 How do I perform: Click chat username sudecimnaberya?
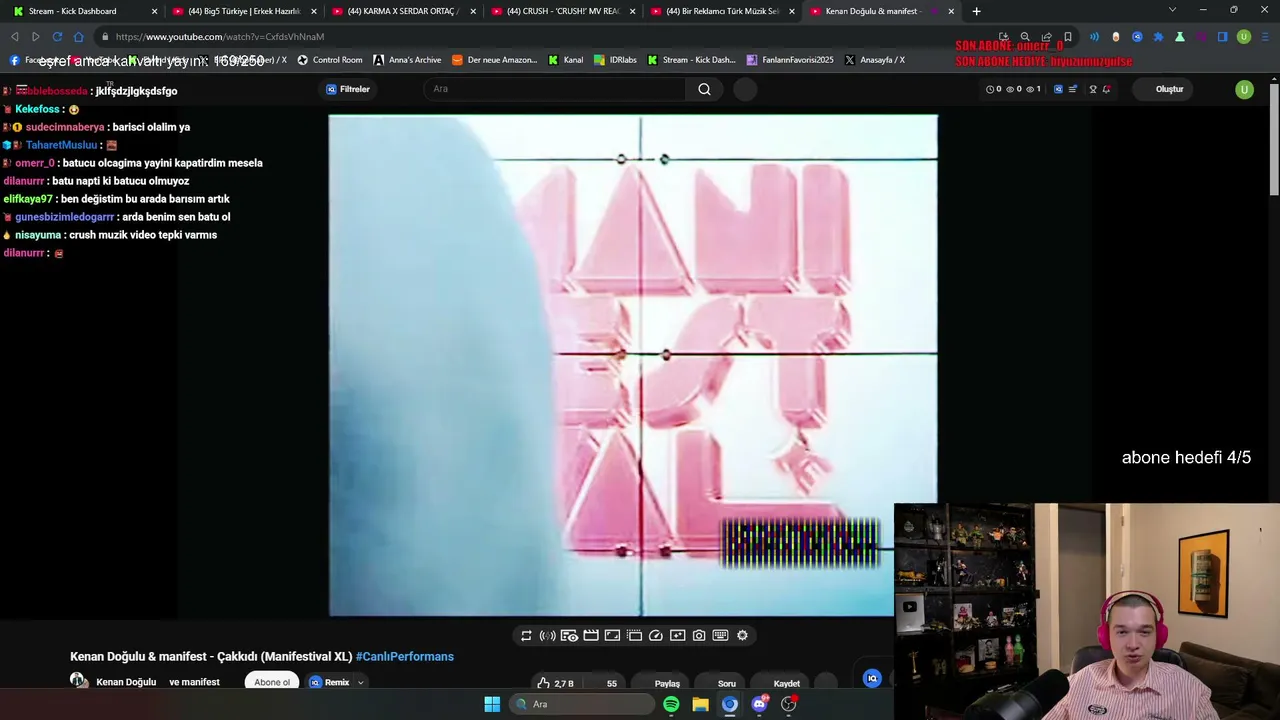coord(65,127)
